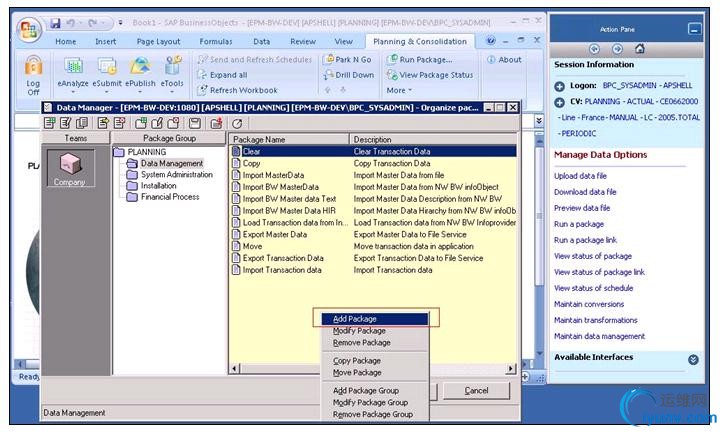Click the Copy Package toolbar icon
The width and height of the screenshot is (723, 434).
(x=82, y=123)
